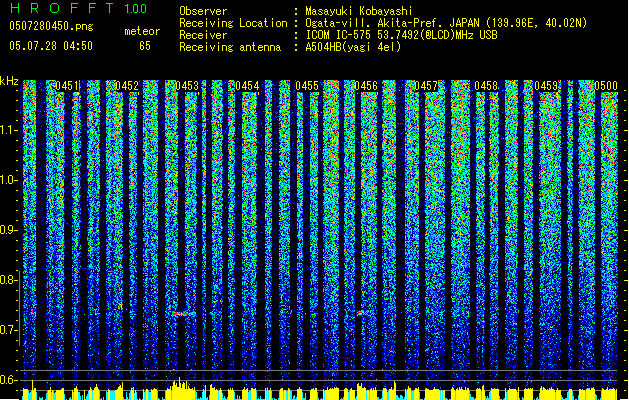Click the 'meteor' label
The height and width of the screenshot is (400, 629).
[x=142, y=31]
